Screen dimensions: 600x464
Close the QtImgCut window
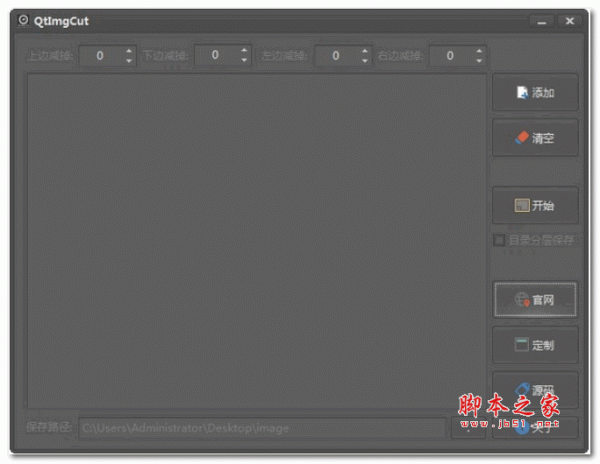coord(570,21)
